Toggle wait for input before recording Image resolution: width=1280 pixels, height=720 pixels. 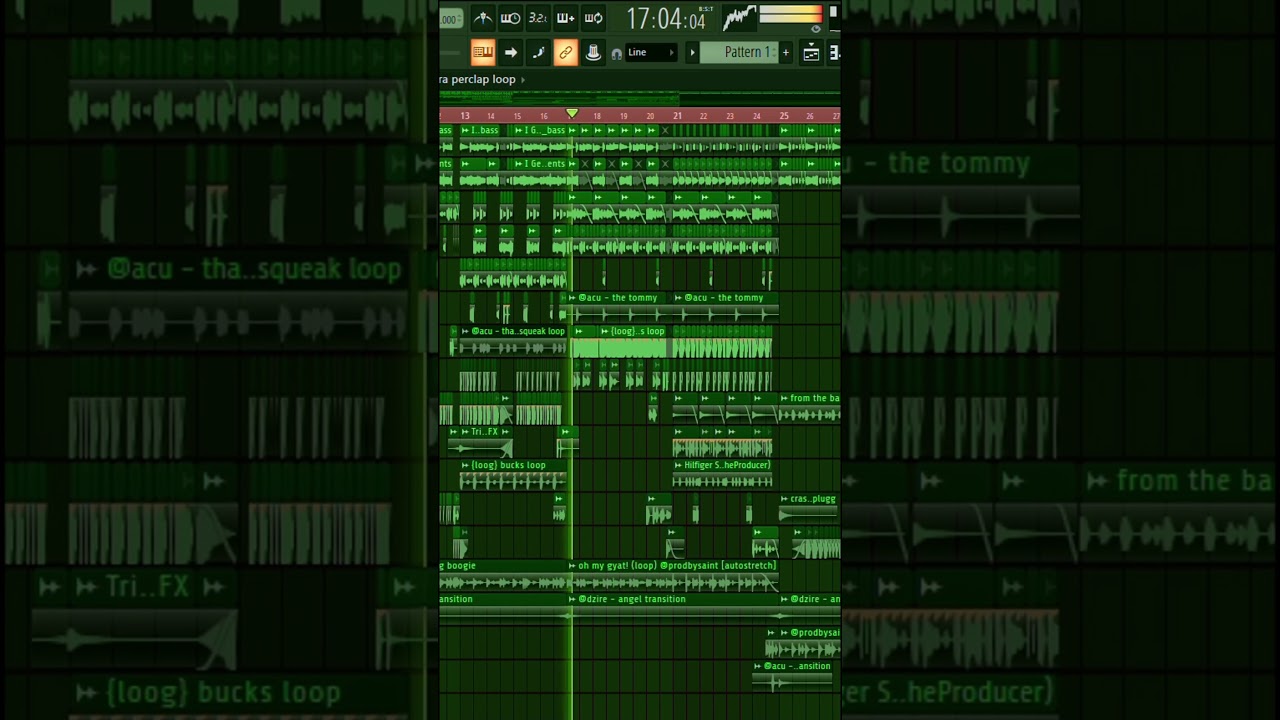point(510,18)
